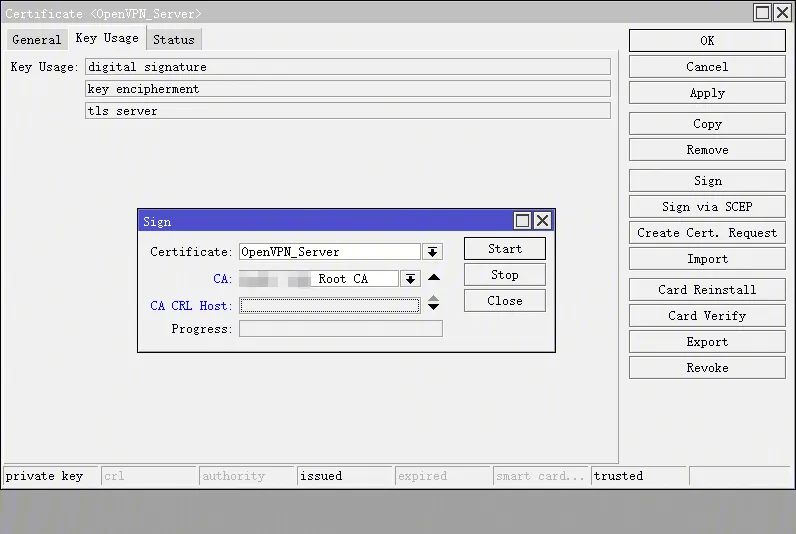
Task: Switch to the General tab
Action: pyautogui.click(x=37, y=40)
